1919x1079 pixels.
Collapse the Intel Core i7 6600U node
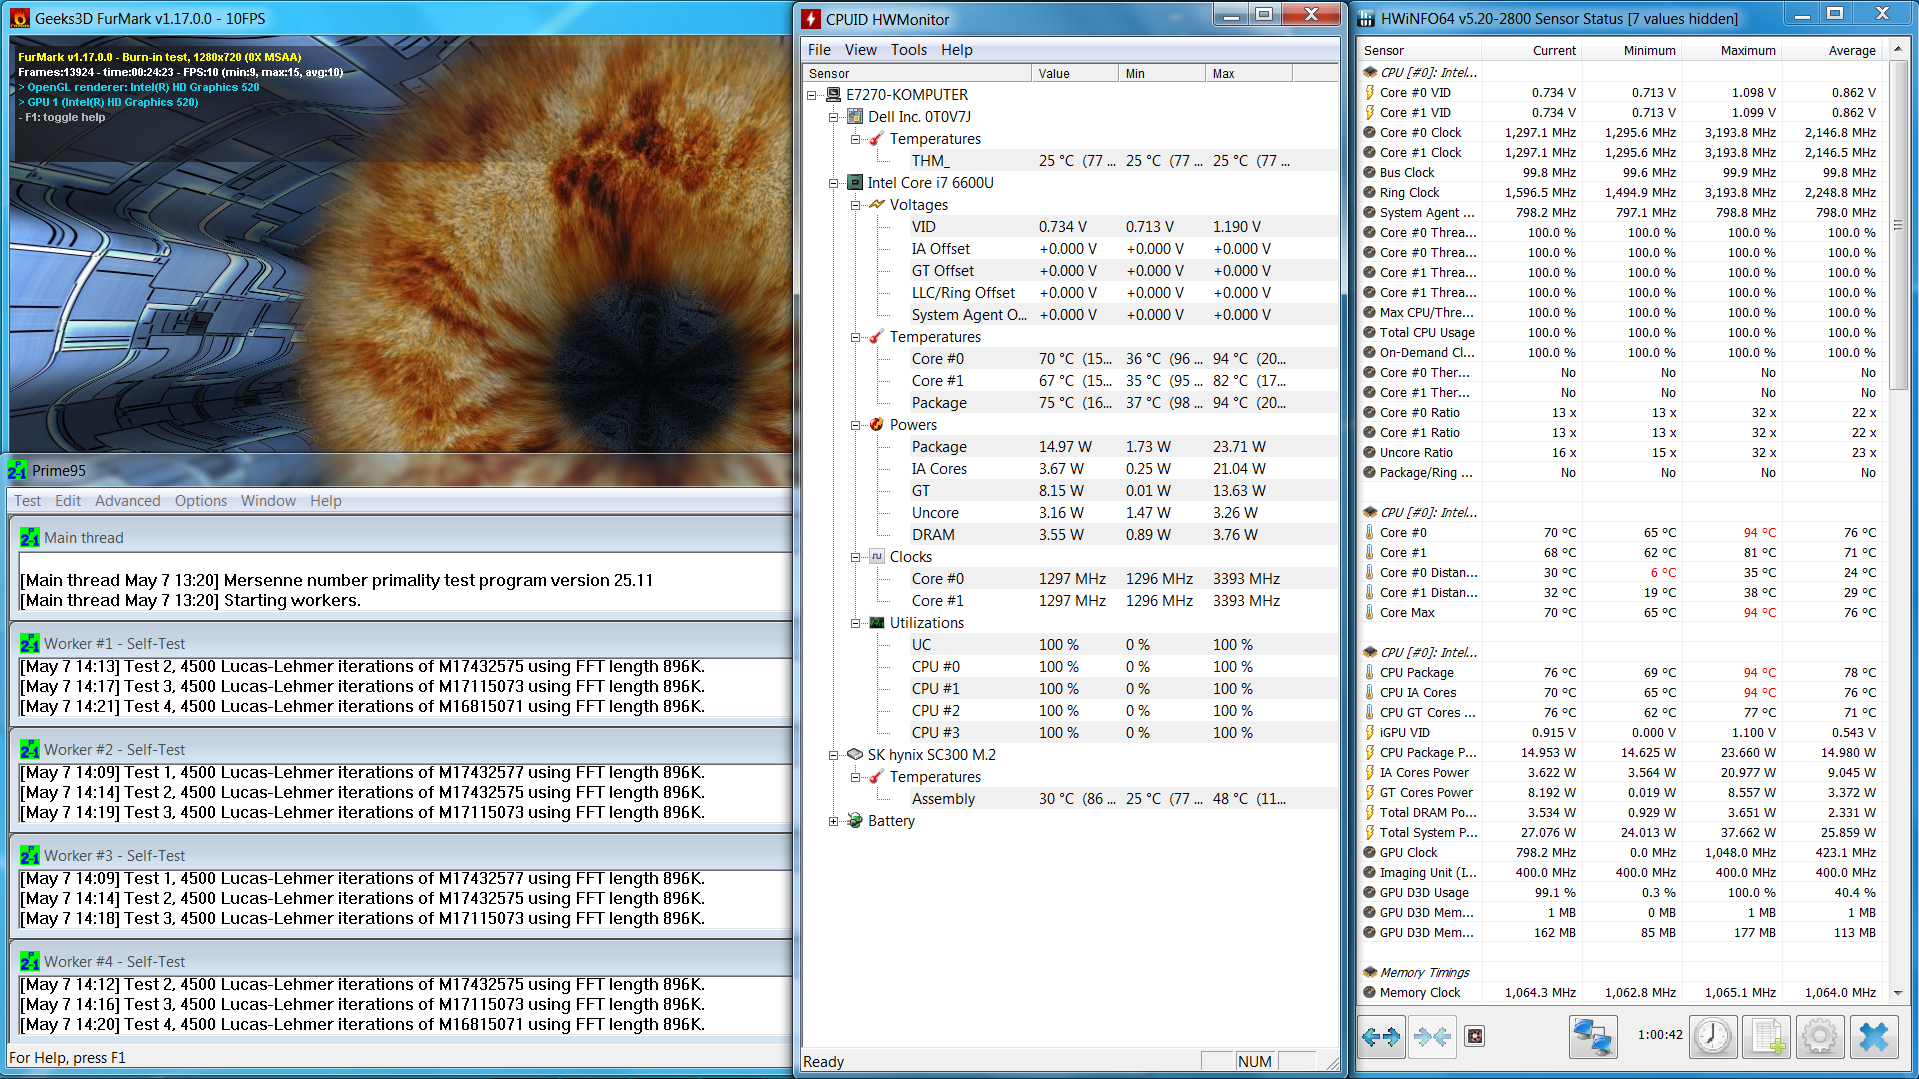834,183
